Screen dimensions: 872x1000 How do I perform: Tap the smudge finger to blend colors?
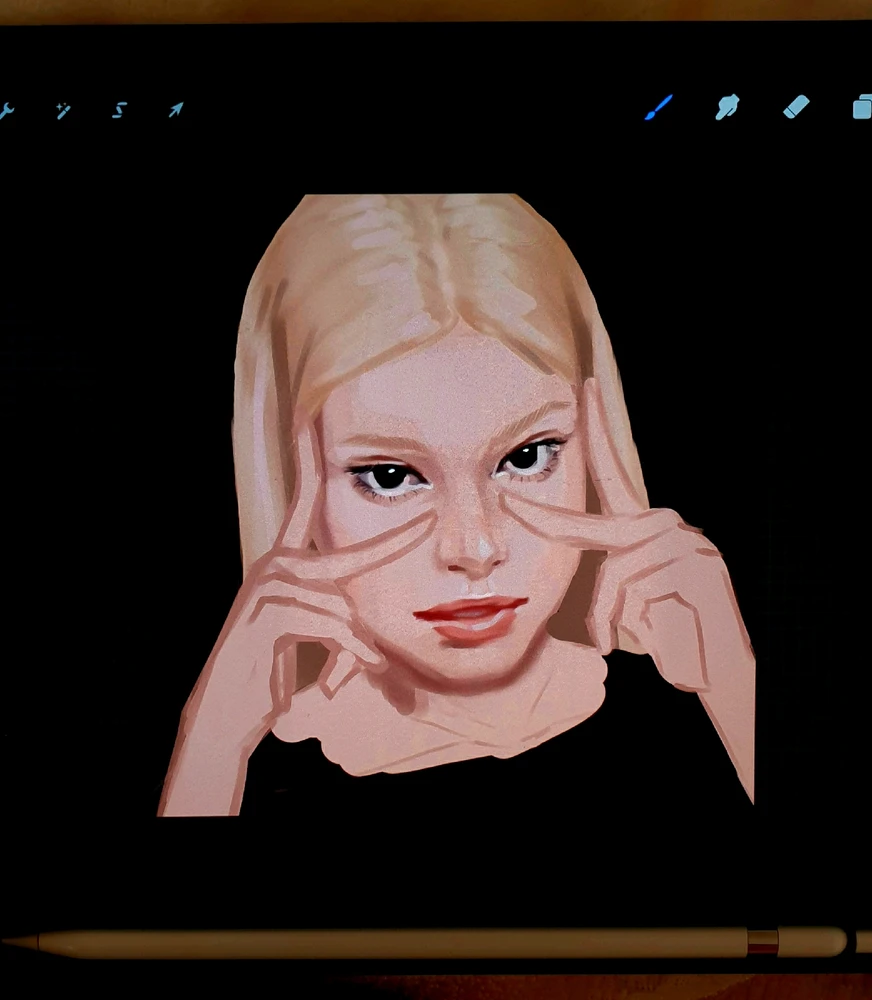pos(727,107)
